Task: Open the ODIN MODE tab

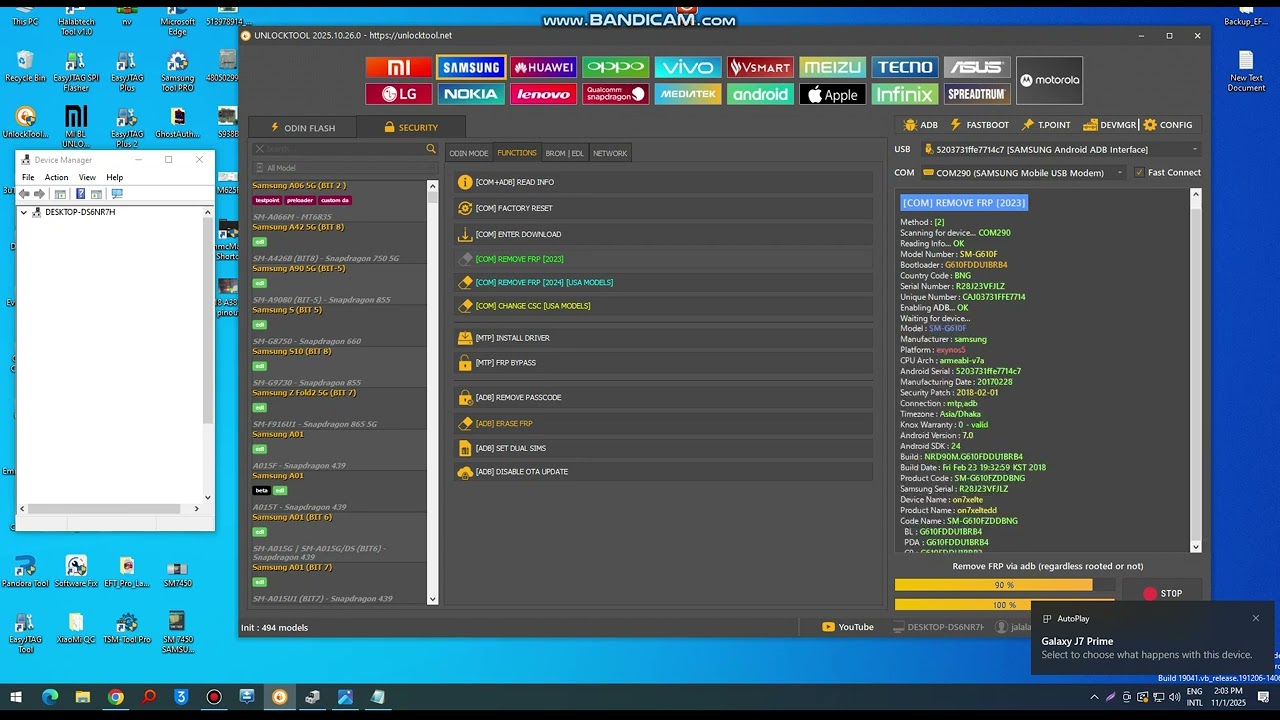Action: point(469,153)
